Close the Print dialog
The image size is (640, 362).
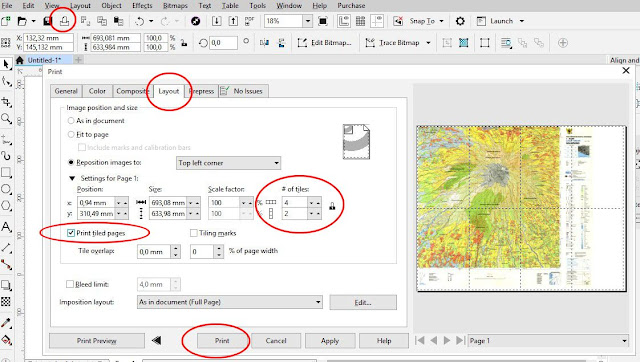coord(626,71)
